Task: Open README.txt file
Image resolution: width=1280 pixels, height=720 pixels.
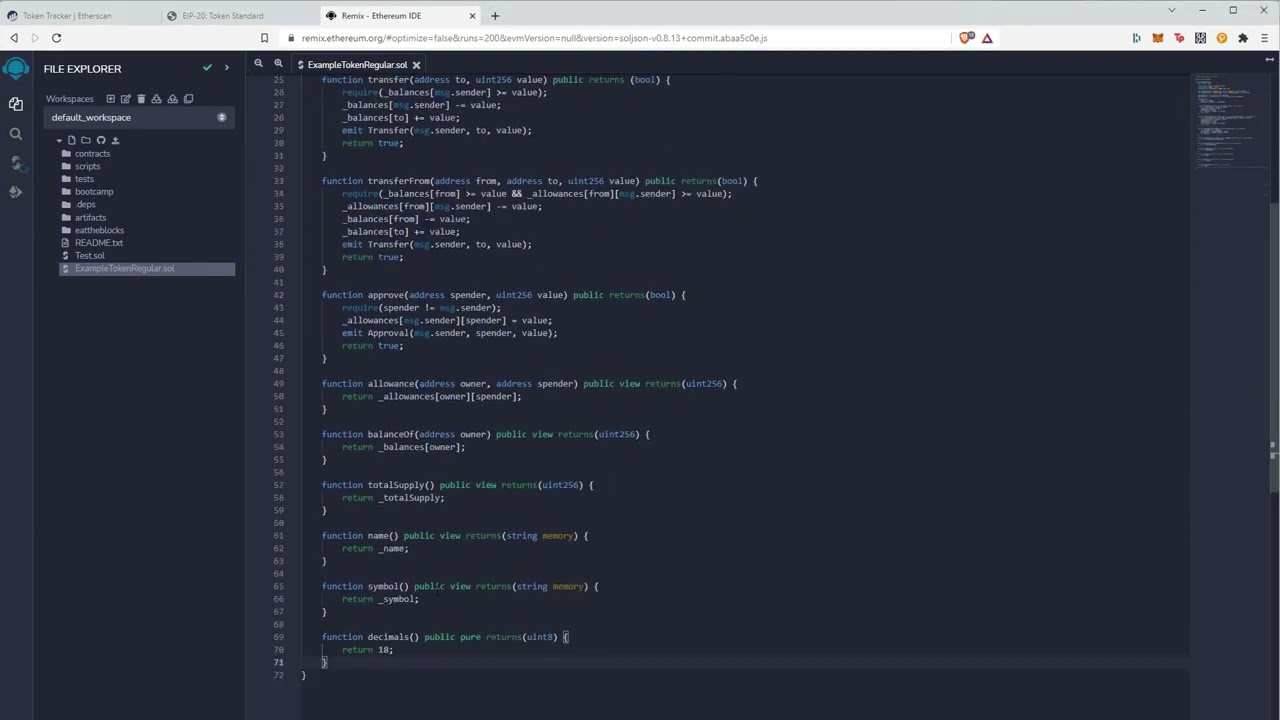Action: tap(98, 243)
